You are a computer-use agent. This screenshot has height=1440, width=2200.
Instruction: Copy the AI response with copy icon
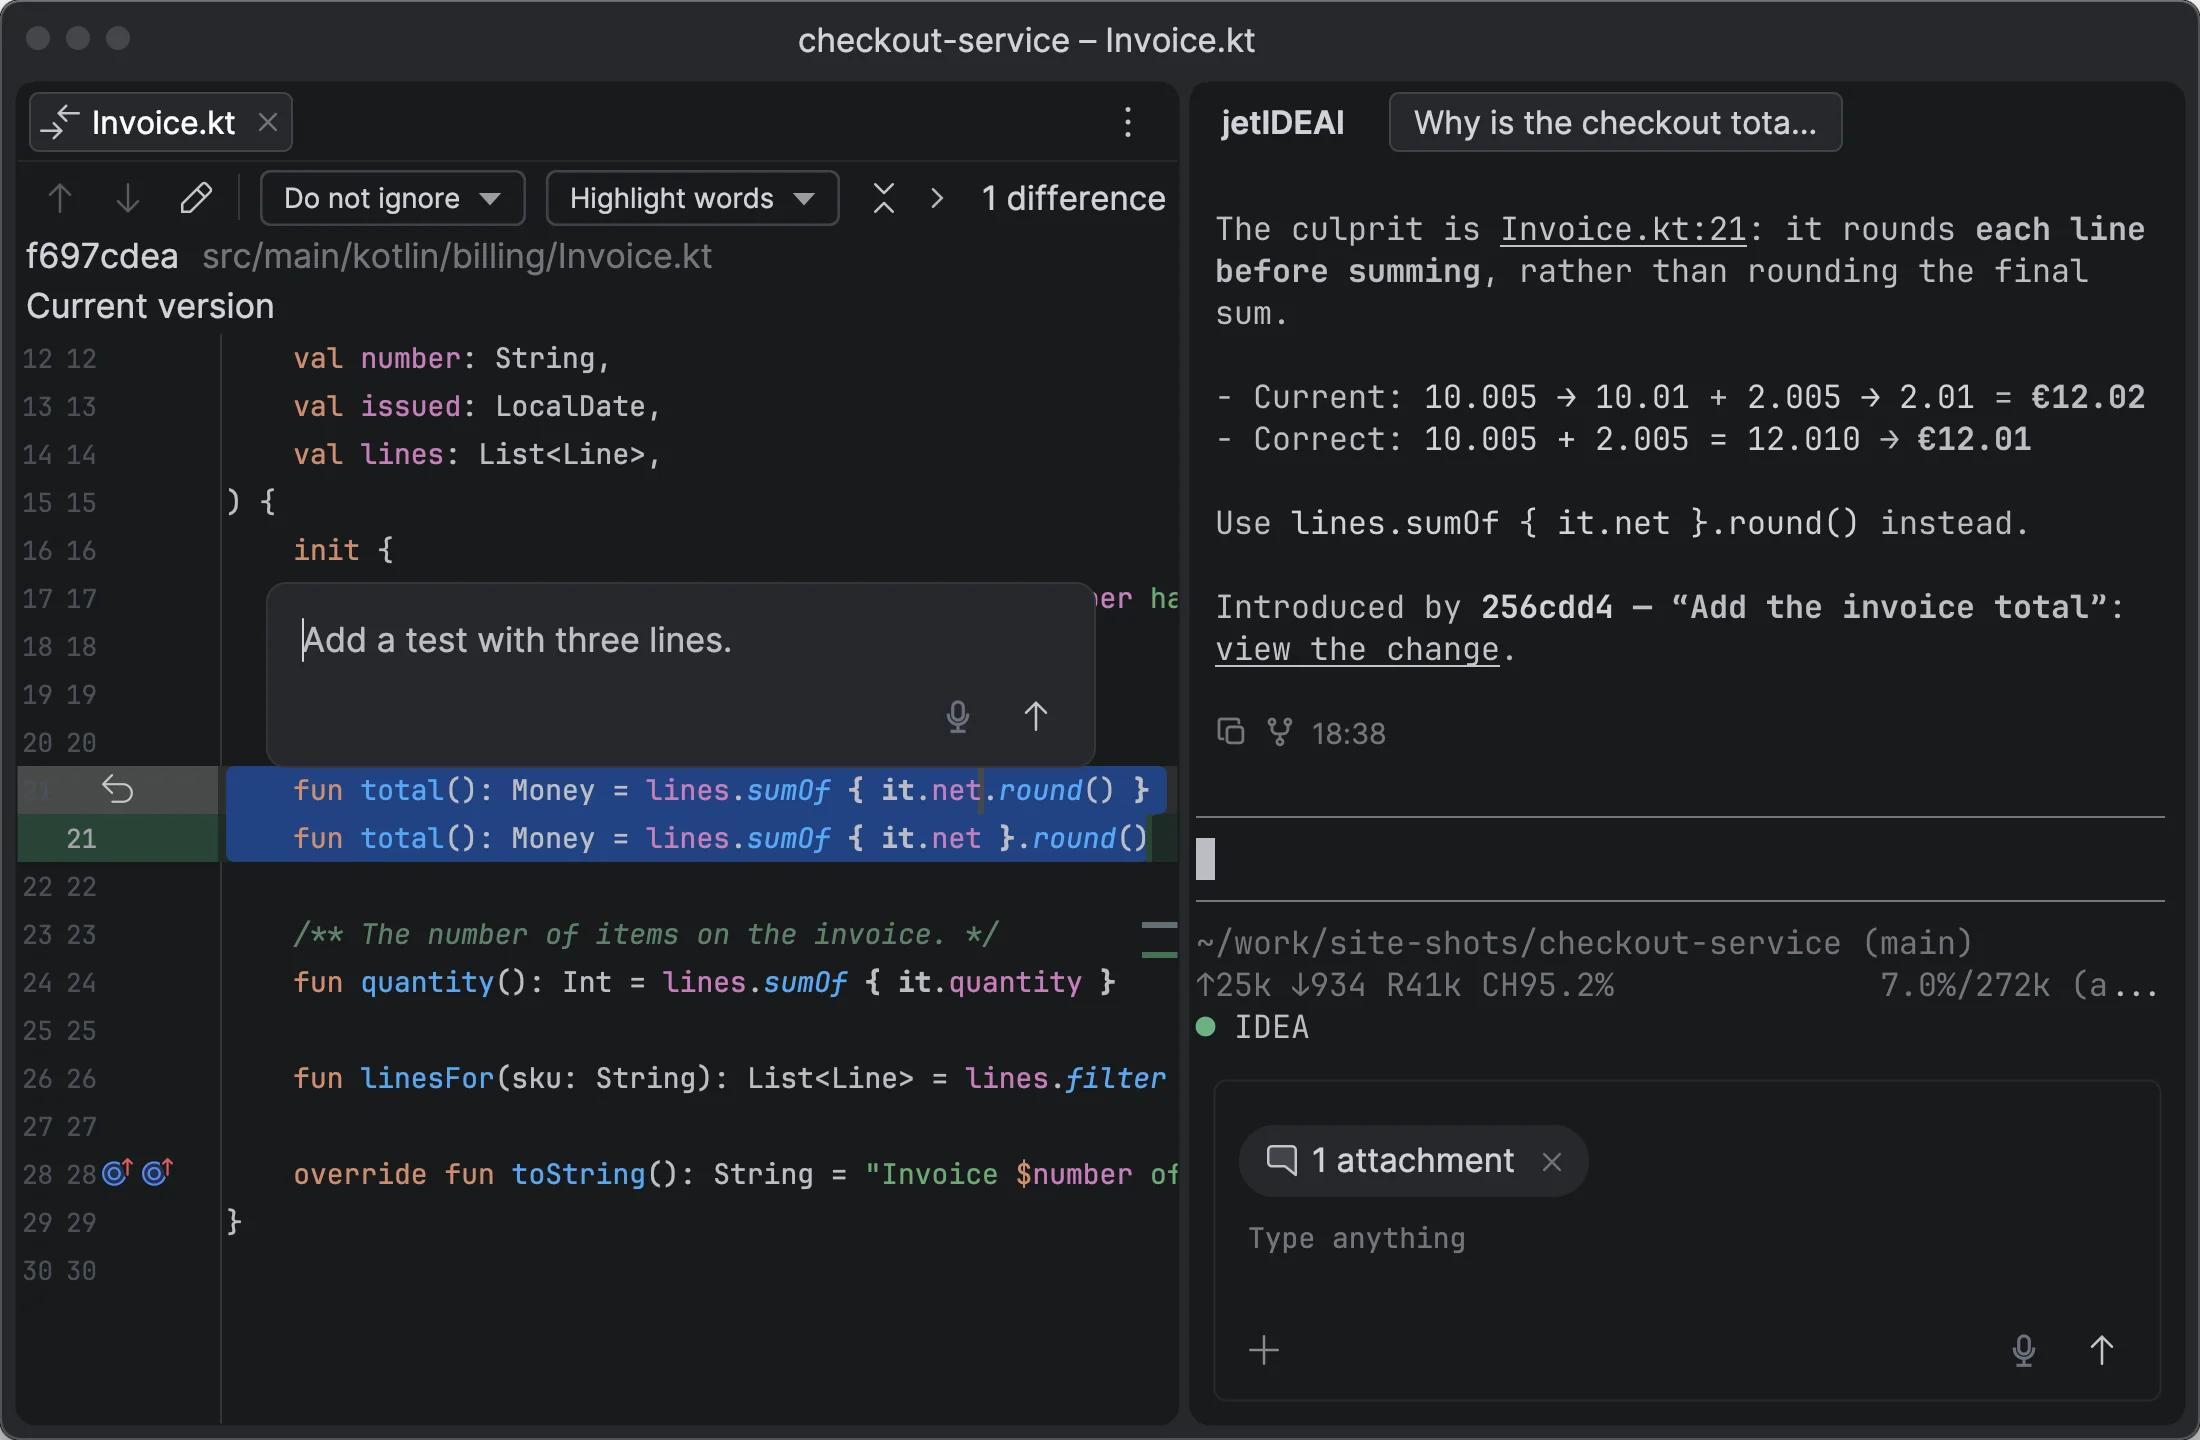pyautogui.click(x=1231, y=732)
